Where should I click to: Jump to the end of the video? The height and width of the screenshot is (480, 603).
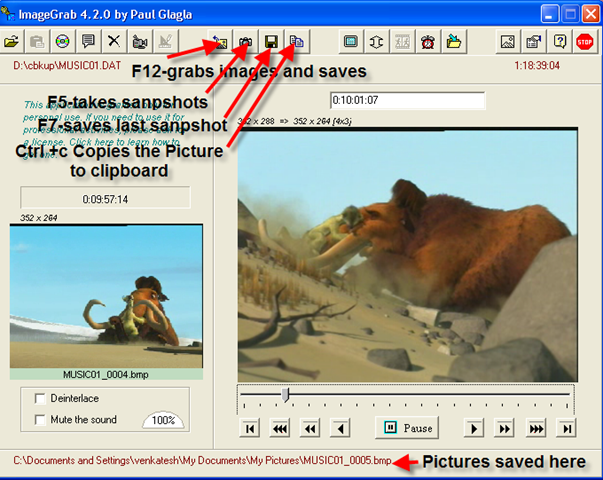[x=566, y=428]
